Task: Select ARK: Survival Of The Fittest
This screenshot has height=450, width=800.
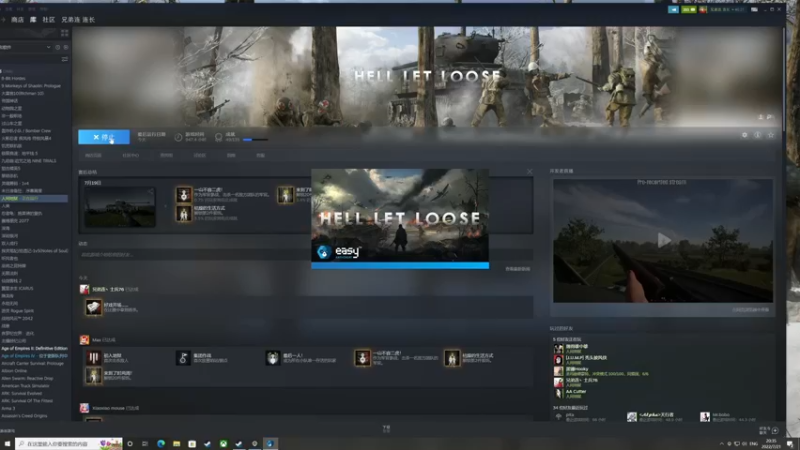Action: [x=27, y=401]
